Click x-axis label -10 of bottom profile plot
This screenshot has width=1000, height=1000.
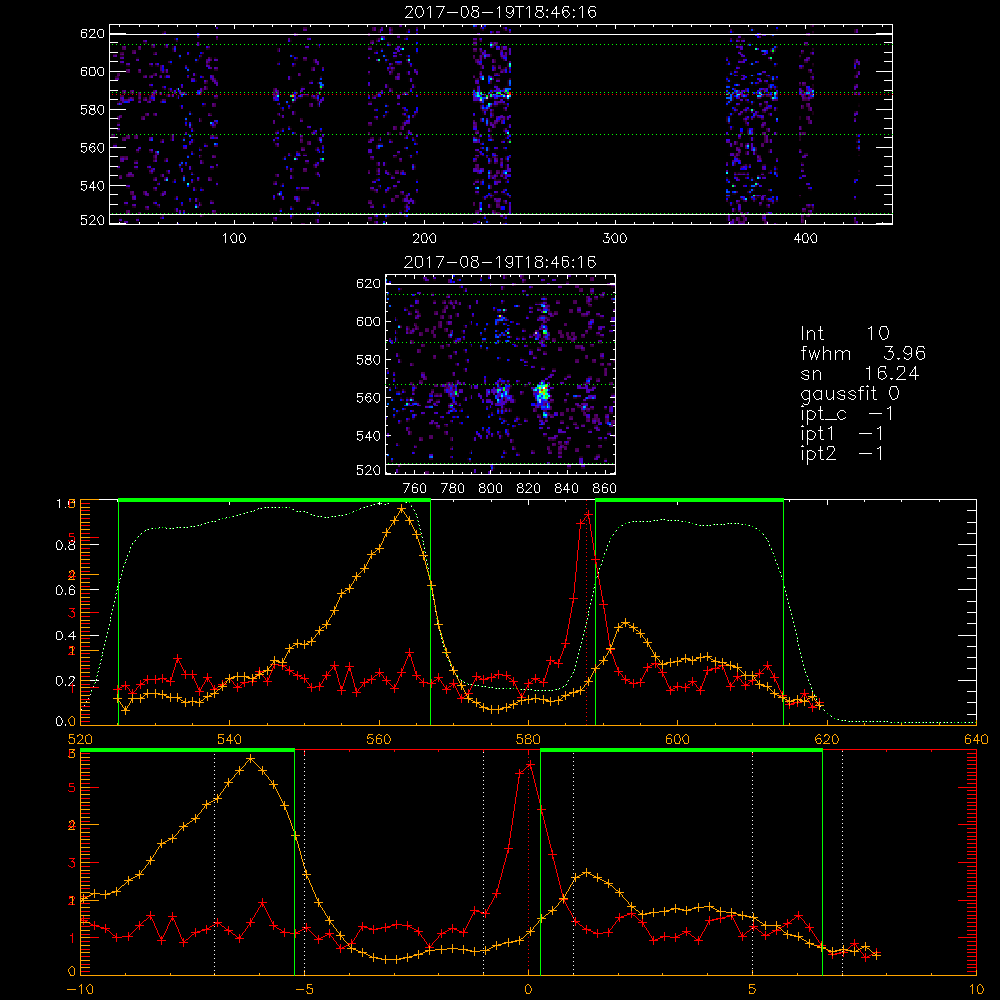pyautogui.click(x=80, y=990)
